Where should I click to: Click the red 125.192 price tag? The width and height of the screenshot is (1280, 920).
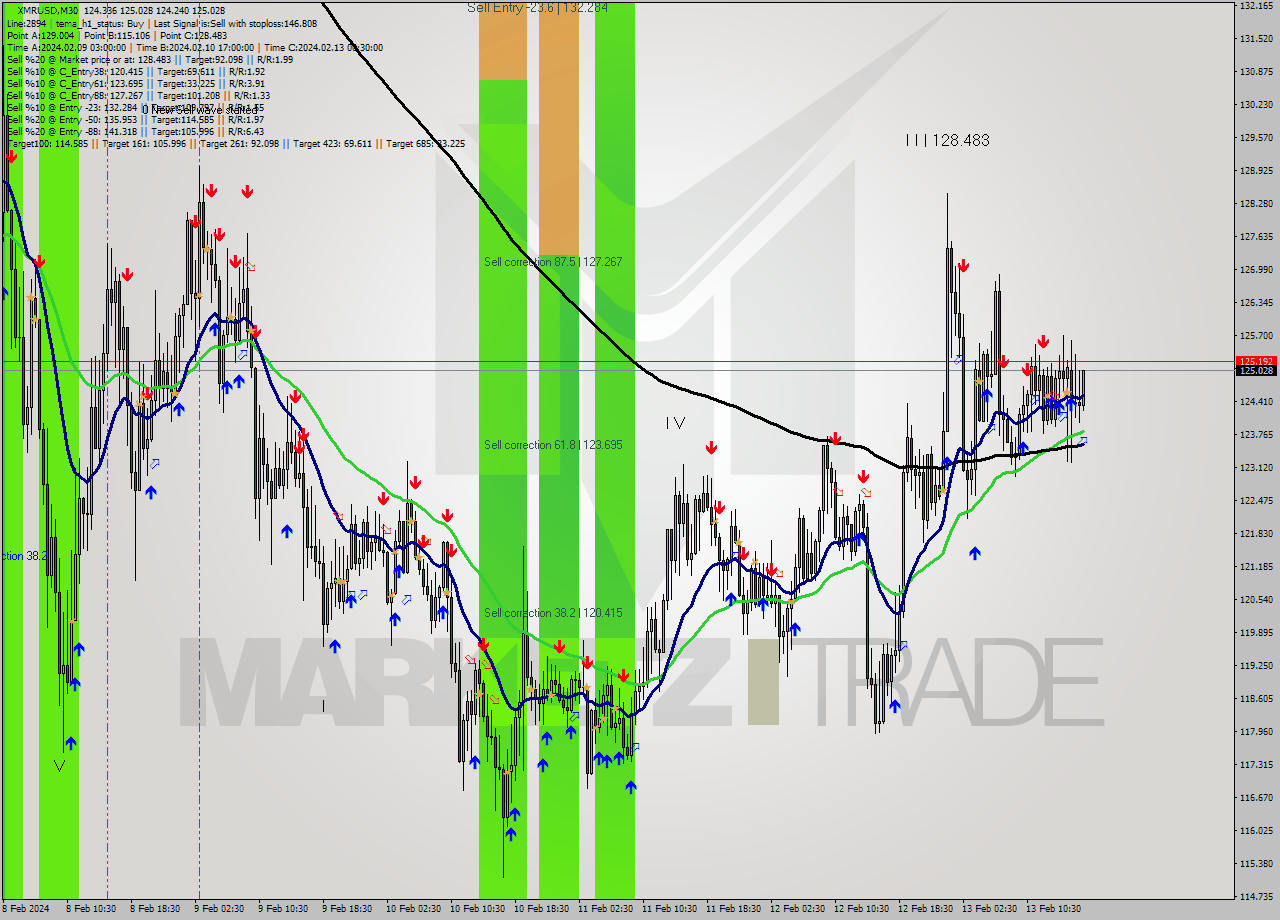coord(1256,361)
